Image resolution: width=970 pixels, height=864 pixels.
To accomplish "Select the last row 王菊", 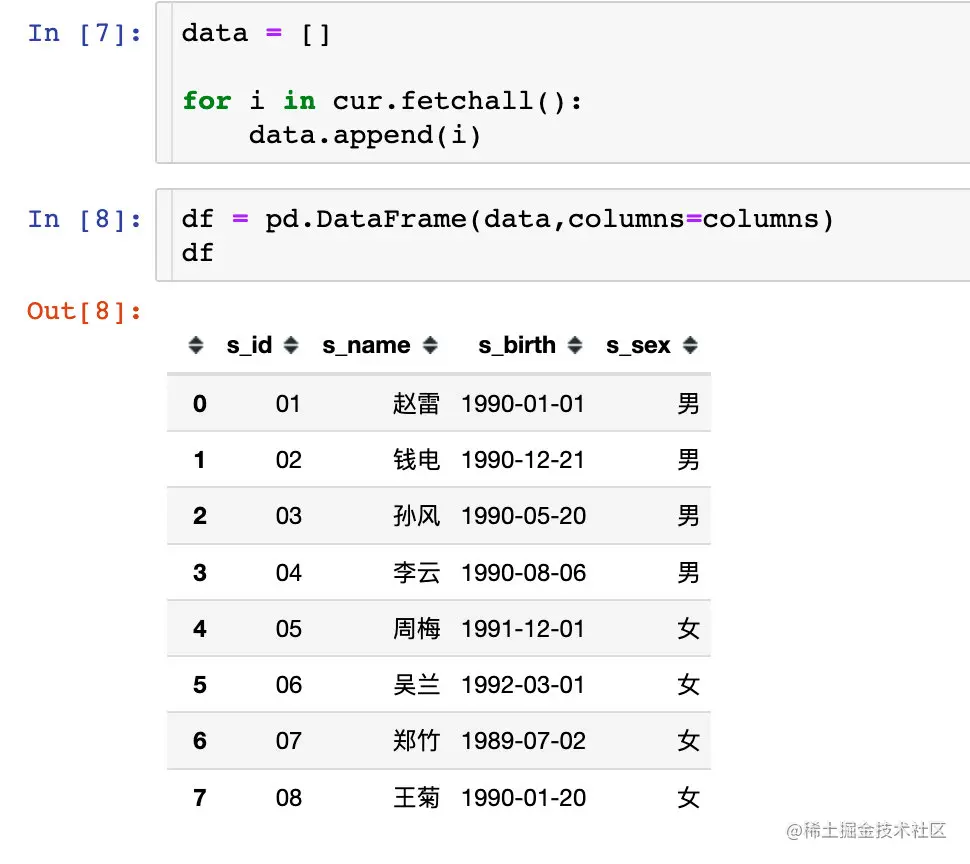I will pos(439,797).
